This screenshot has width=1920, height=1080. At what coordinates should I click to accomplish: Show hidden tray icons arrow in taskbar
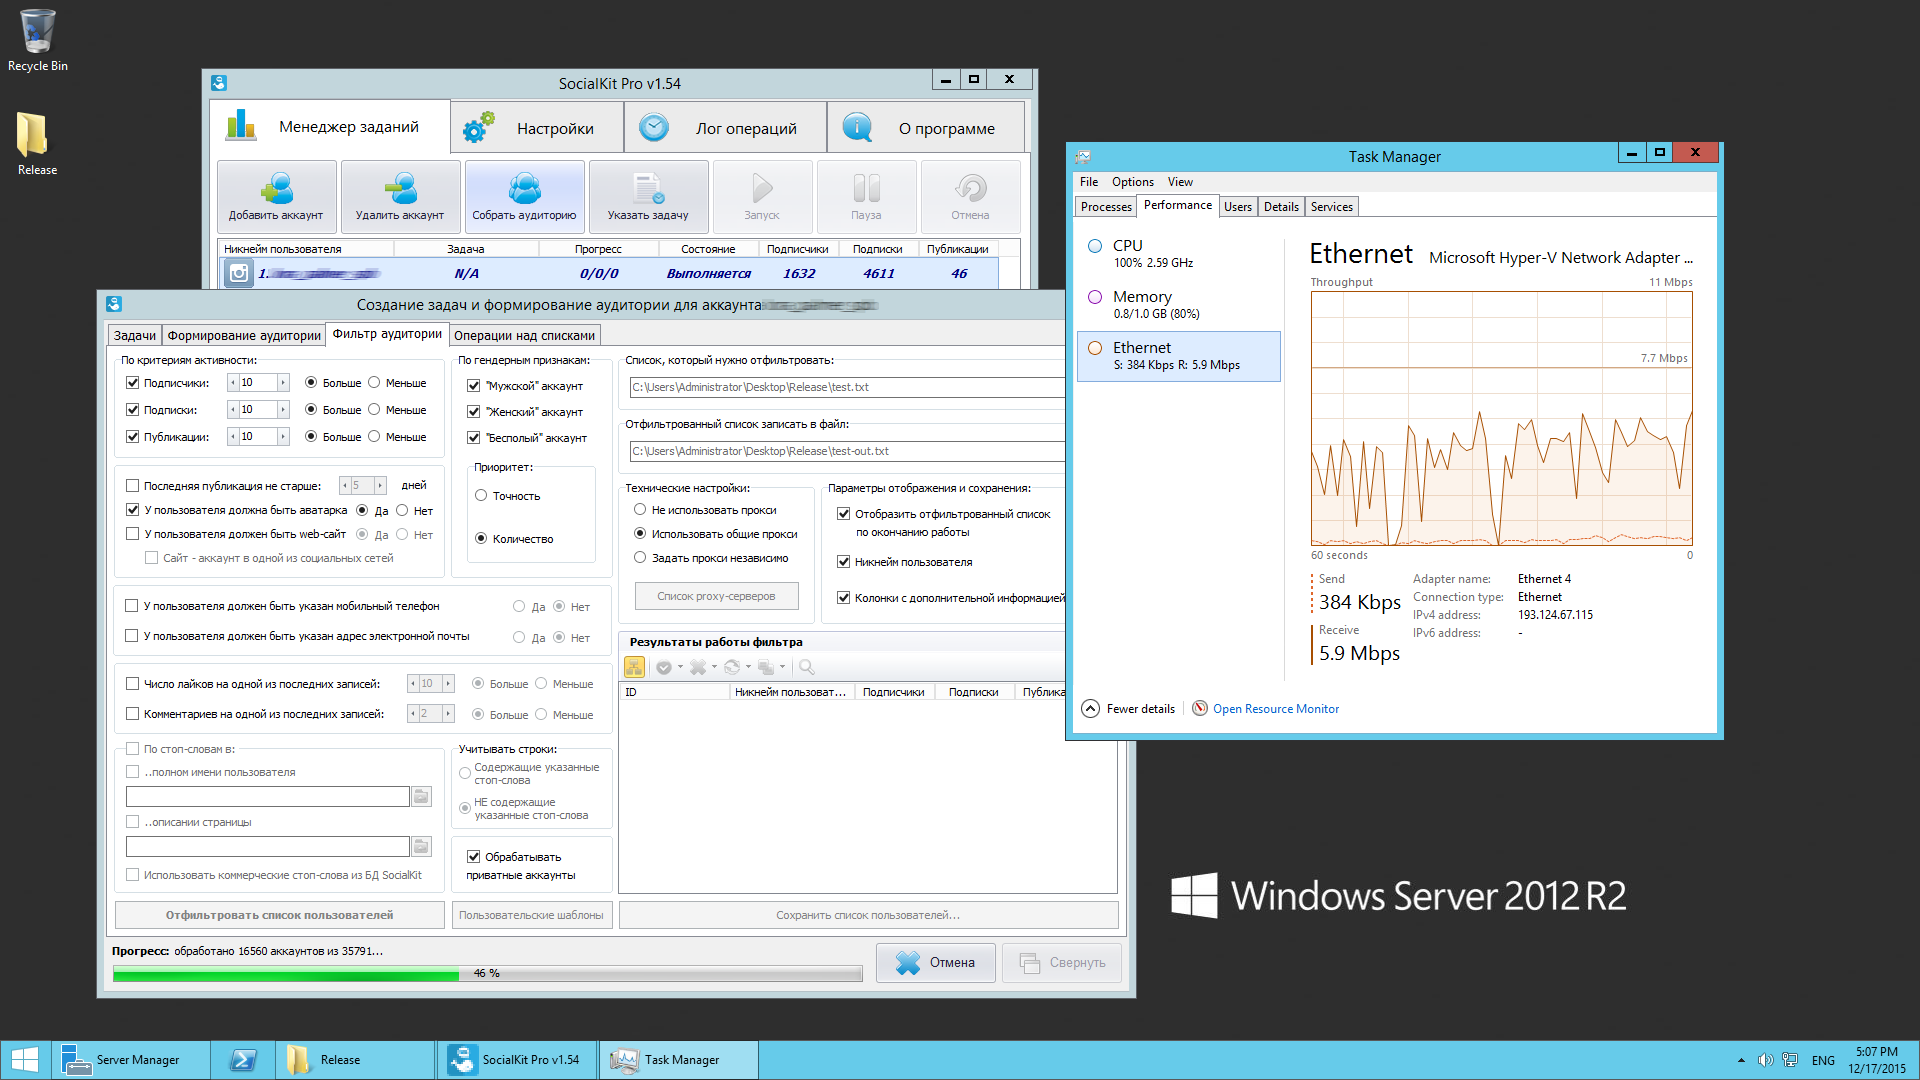coord(1741,1060)
